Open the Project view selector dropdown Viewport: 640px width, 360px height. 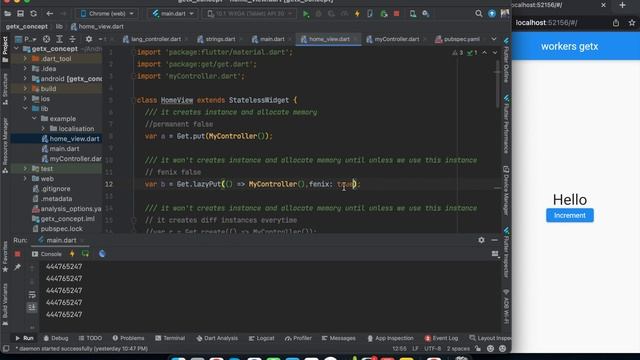26,39
